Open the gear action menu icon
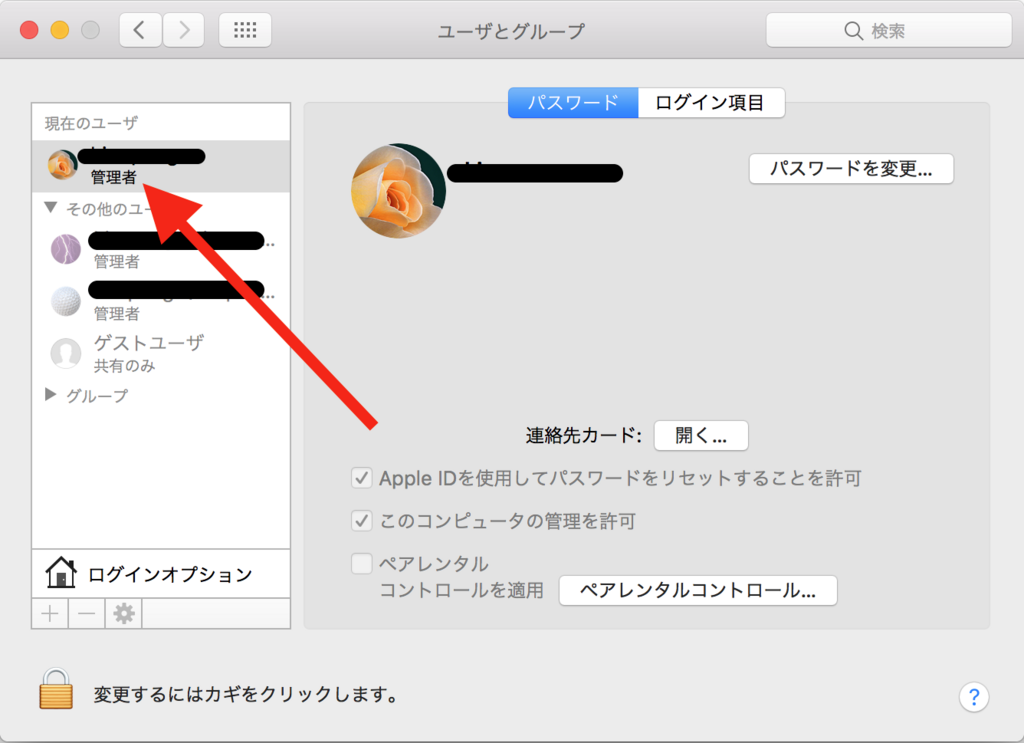Screen dimensions: 1024x743 [x=122, y=613]
